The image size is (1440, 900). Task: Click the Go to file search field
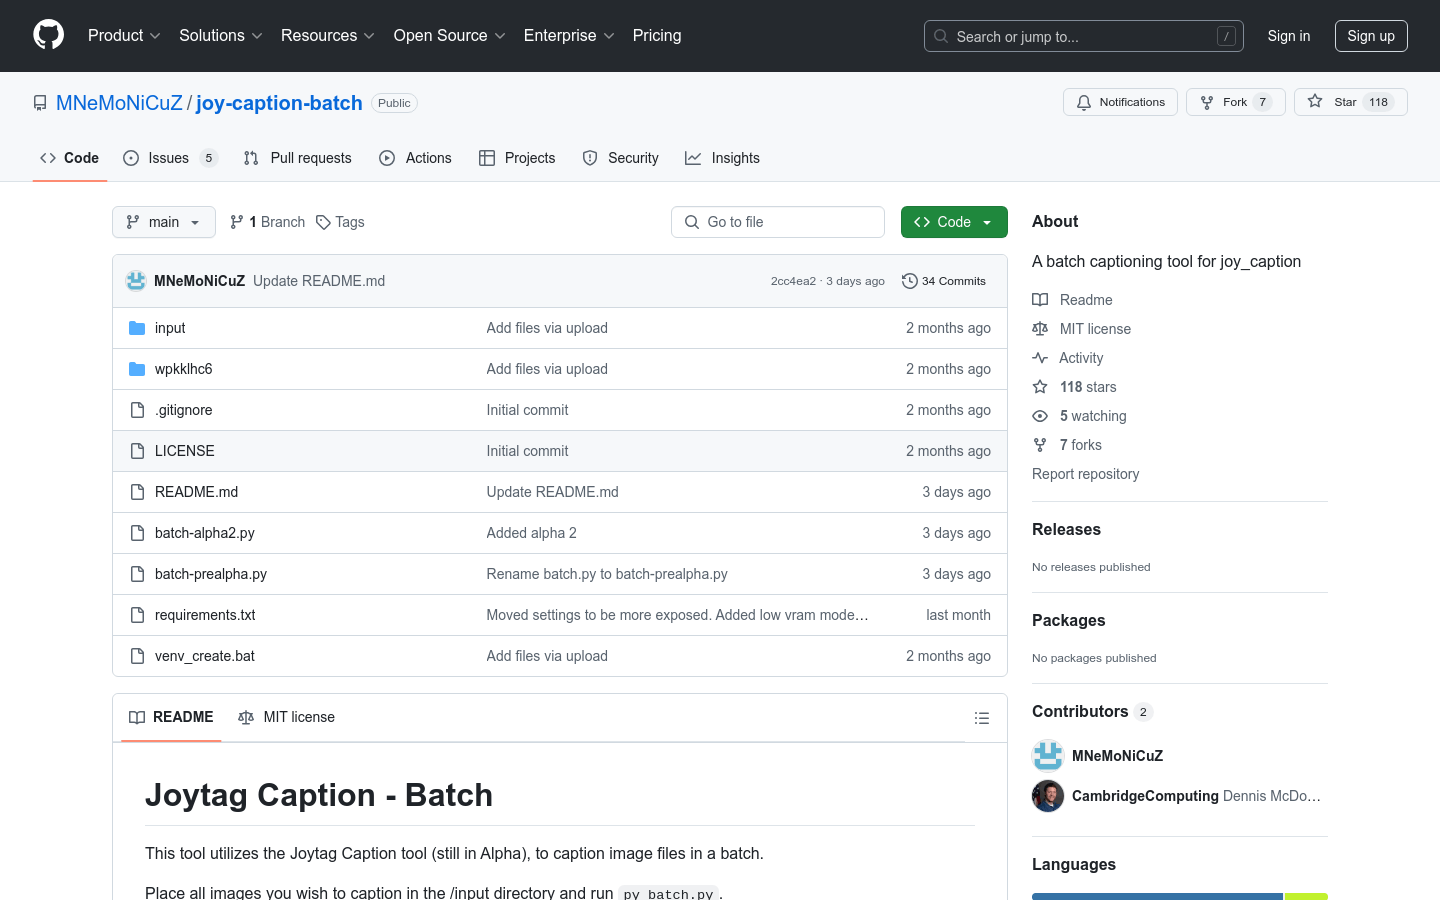click(x=778, y=222)
